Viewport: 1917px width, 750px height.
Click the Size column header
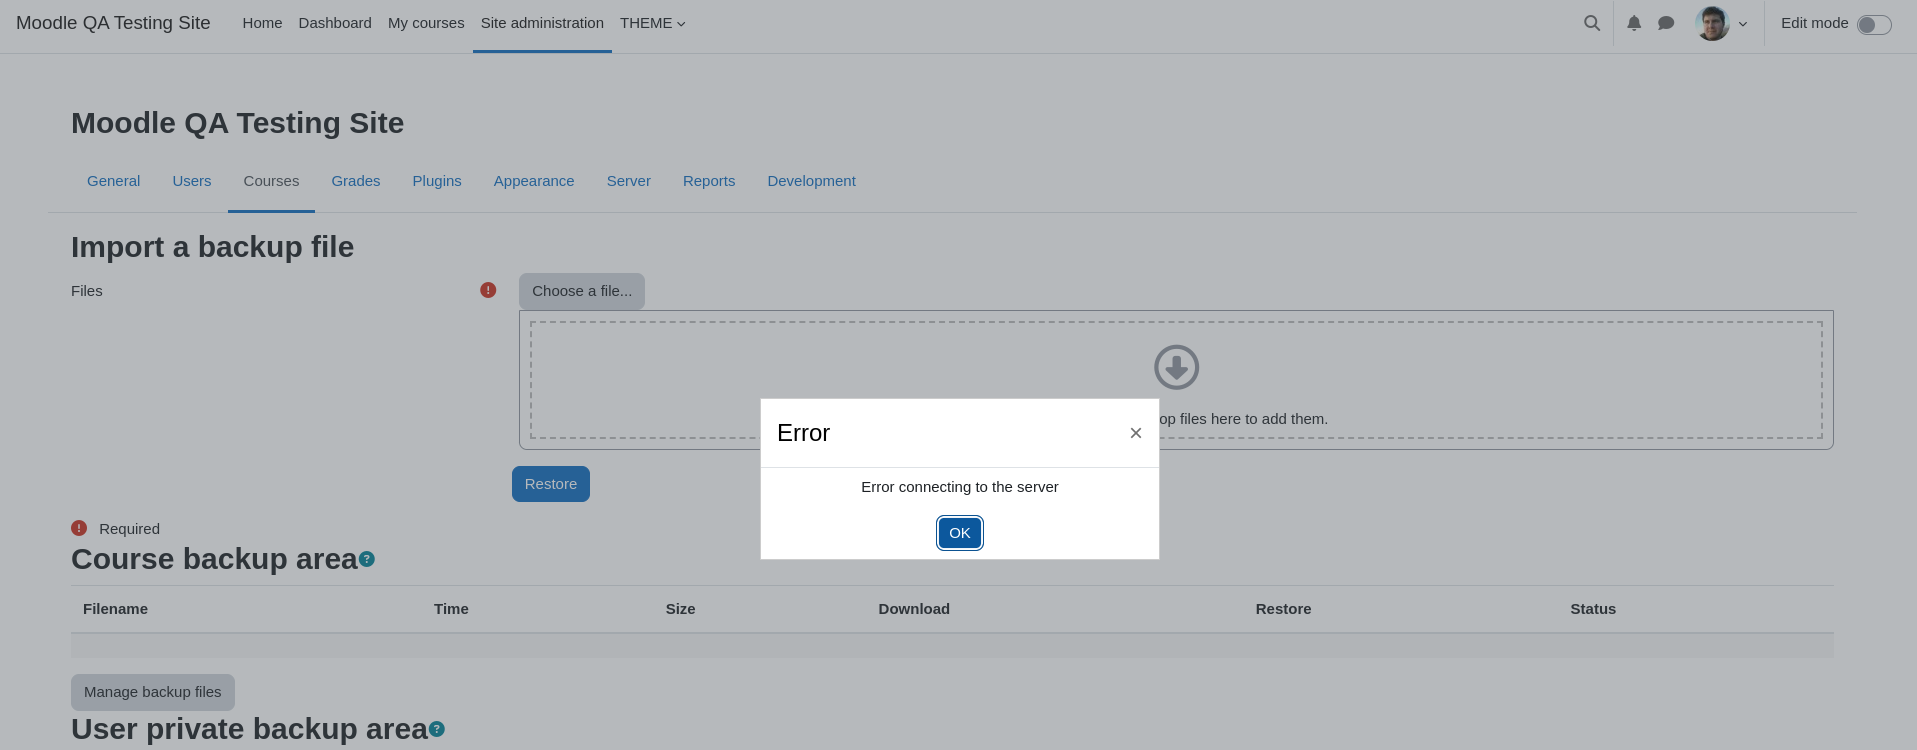click(x=681, y=609)
